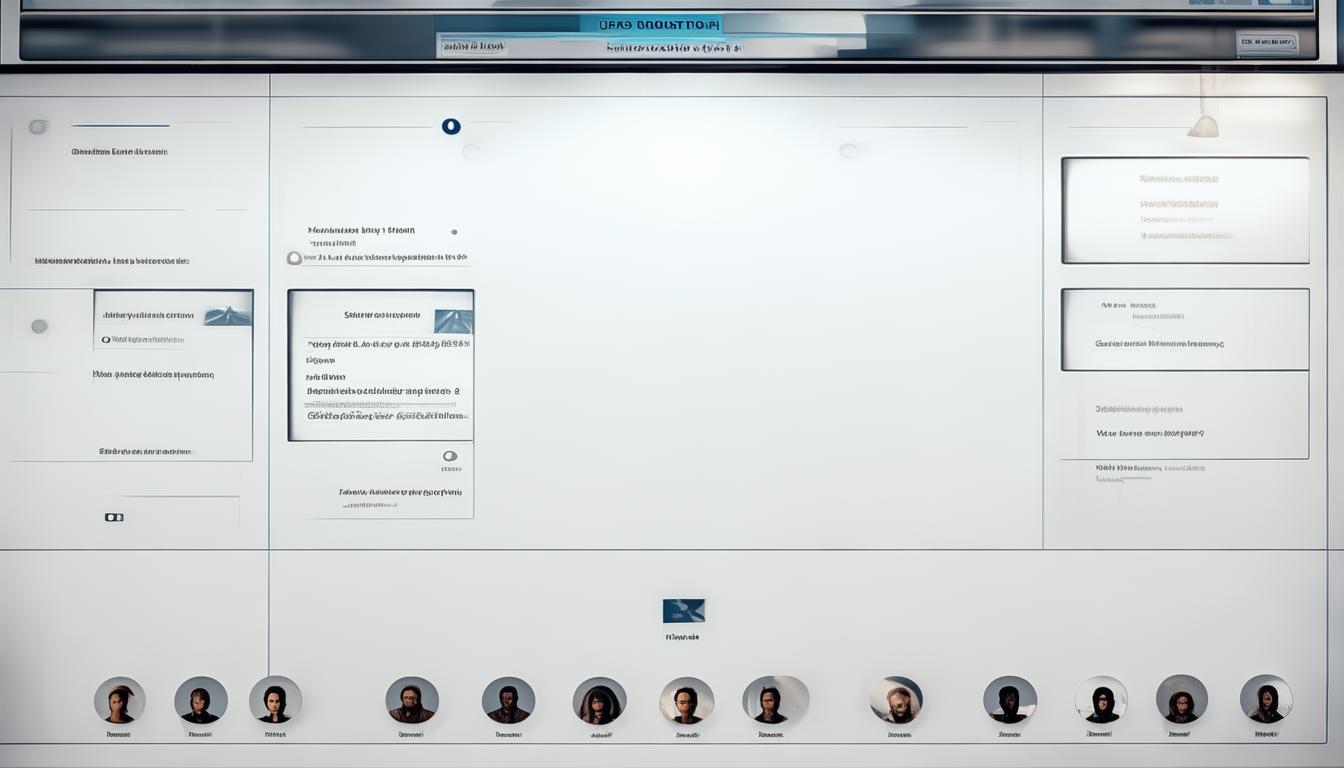This screenshot has height=768, width=1344.
Task: Open the light-haired avatar in bottom row
Action: [x=896, y=700]
